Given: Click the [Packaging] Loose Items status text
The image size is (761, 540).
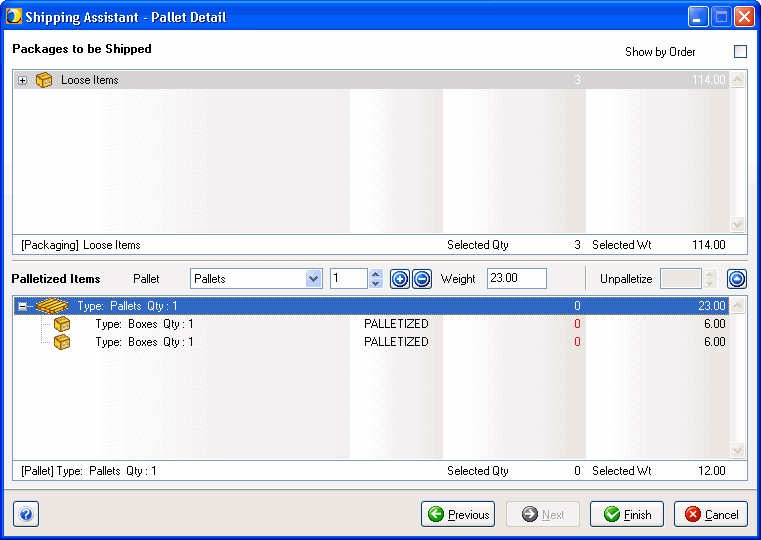Looking at the screenshot, I should point(81,245).
